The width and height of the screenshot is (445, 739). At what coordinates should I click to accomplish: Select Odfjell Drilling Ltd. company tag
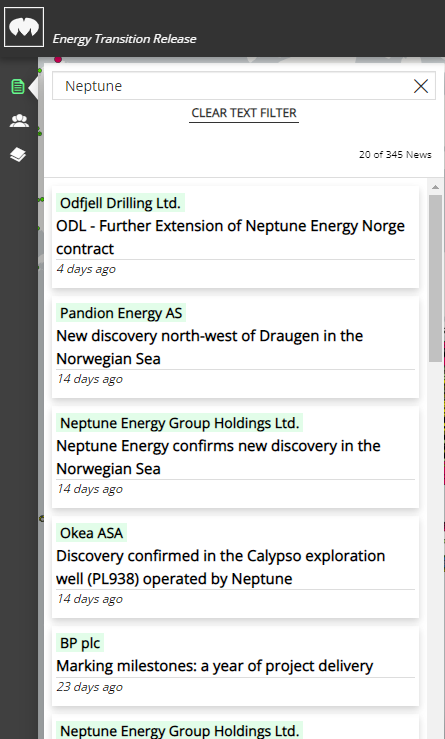[120, 203]
